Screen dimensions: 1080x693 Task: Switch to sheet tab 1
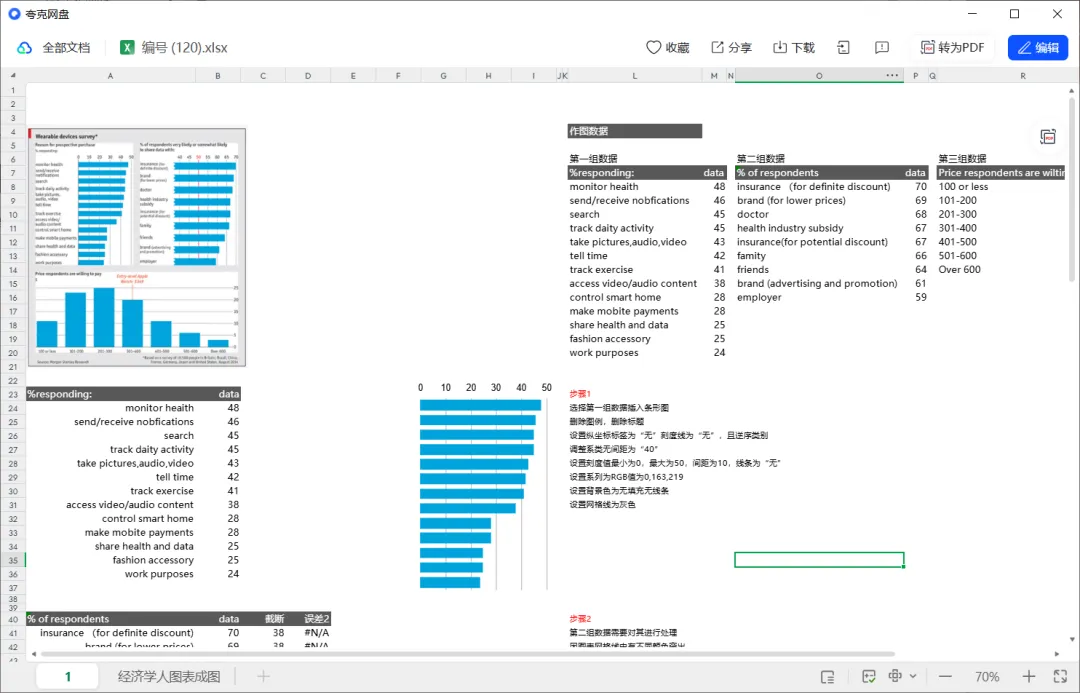[68, 676]
